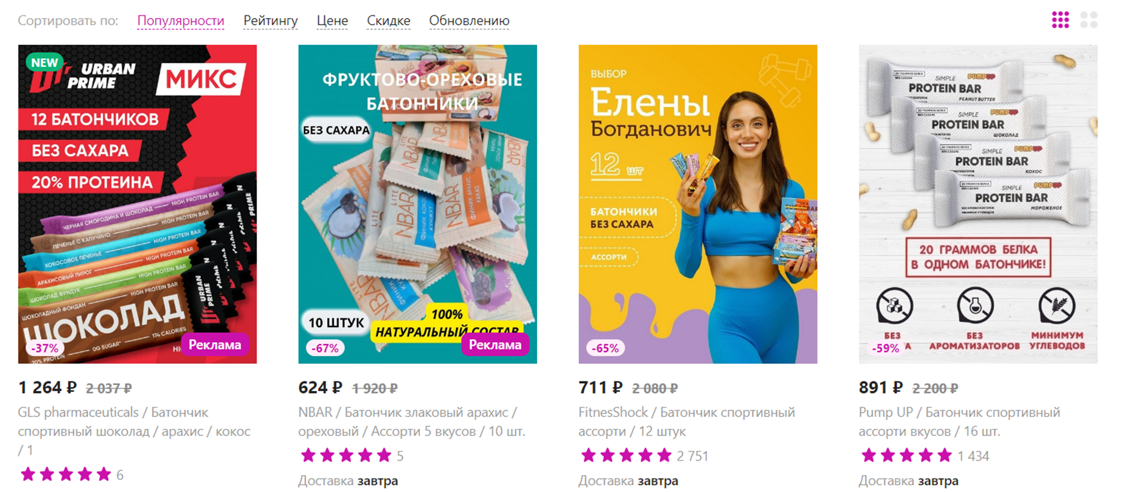Sort products by Обновлению
Viewport: 1128px width, 492px height.
(469, 21)
